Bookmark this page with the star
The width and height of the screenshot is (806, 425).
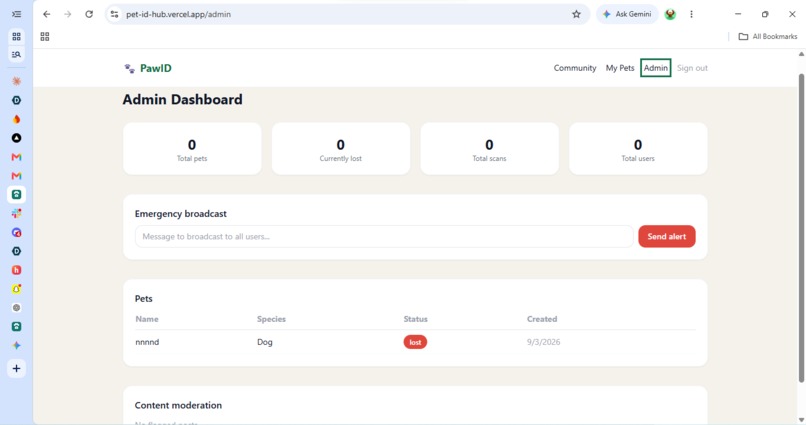click(x=576, y=14)
